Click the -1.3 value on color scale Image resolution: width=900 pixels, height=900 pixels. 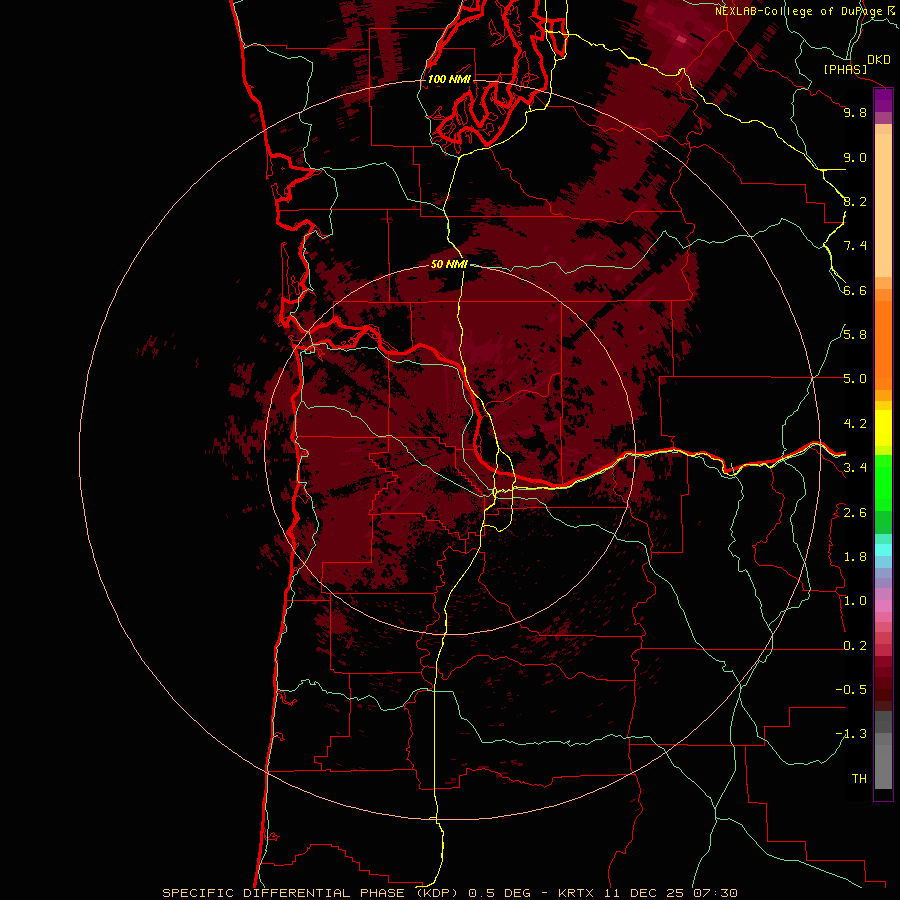click(851, 734)
